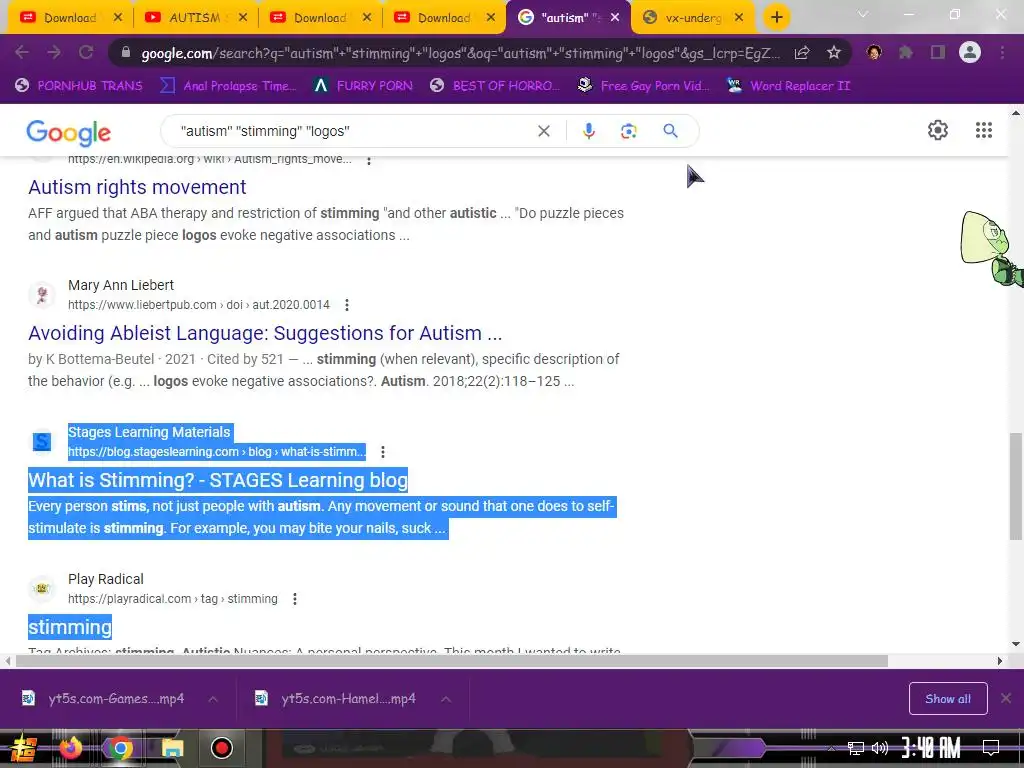Click the red record button in taskbar
The height and width of the screenshot is (768, 1024).
coord(221,748)
